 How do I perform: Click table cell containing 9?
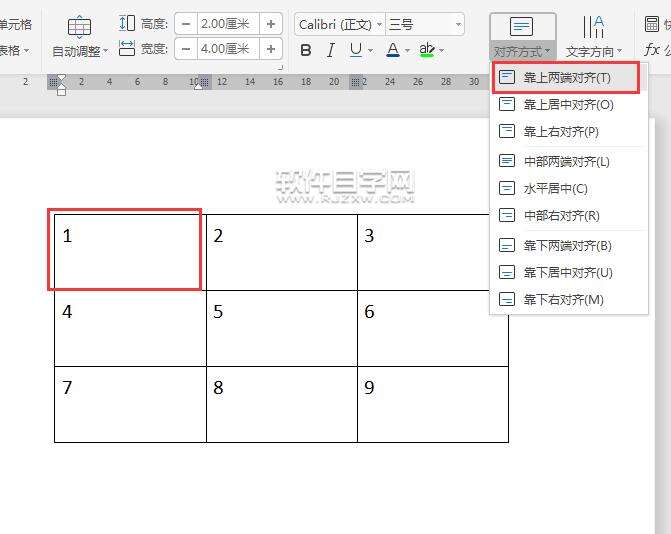tap(433, 404)
